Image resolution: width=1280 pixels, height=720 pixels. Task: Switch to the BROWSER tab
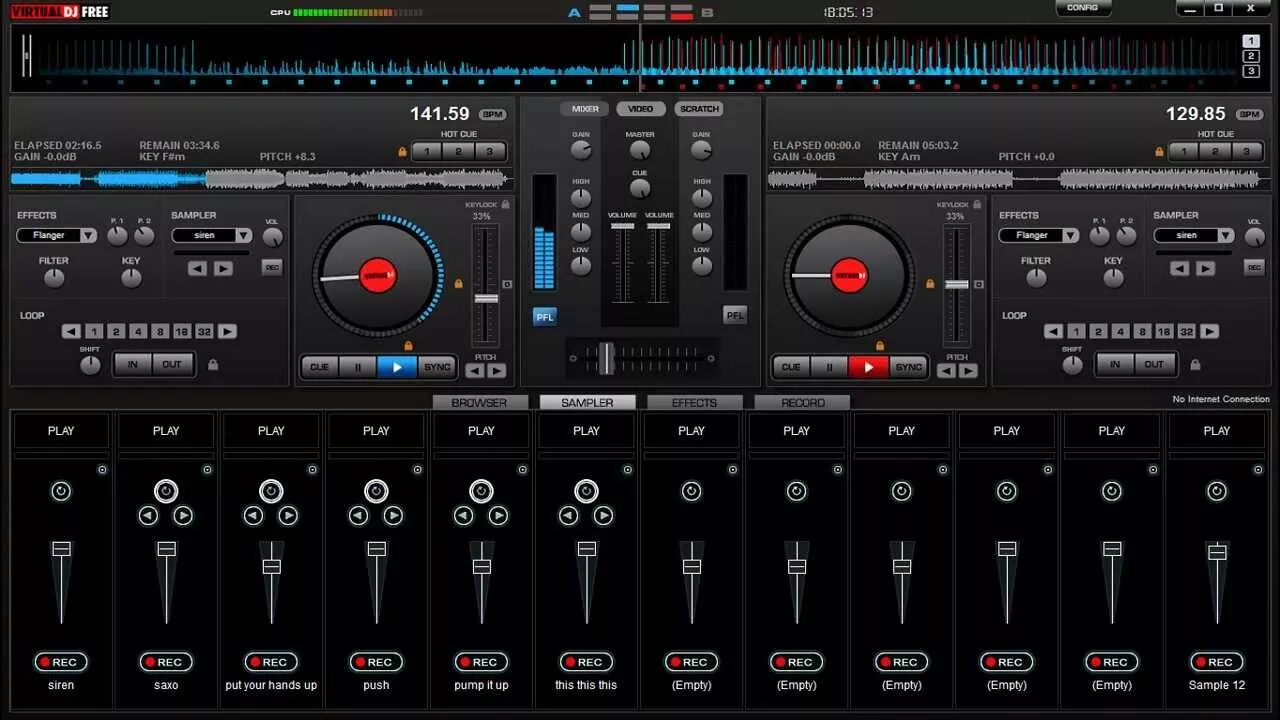pyautogui.click(x=479, y=402)
